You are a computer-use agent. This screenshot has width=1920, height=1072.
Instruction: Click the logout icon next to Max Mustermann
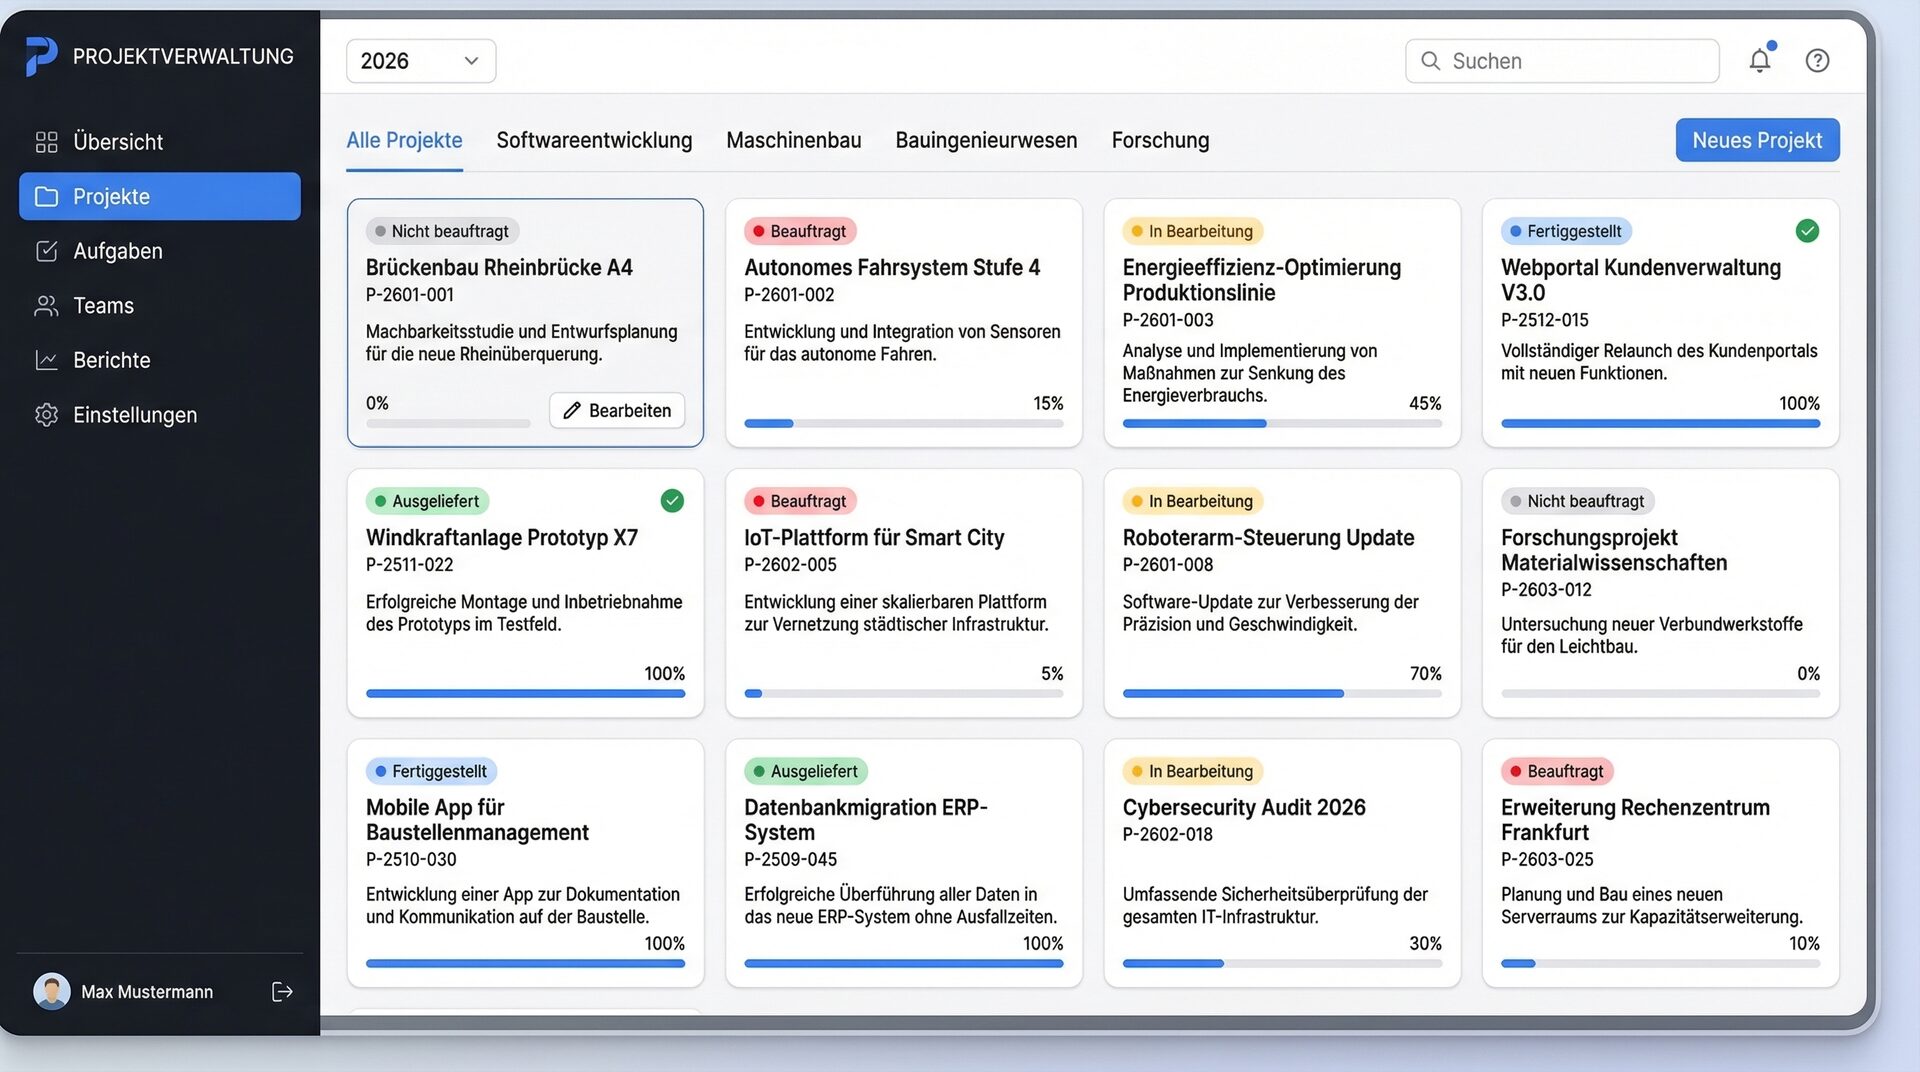tap(283, 991)
